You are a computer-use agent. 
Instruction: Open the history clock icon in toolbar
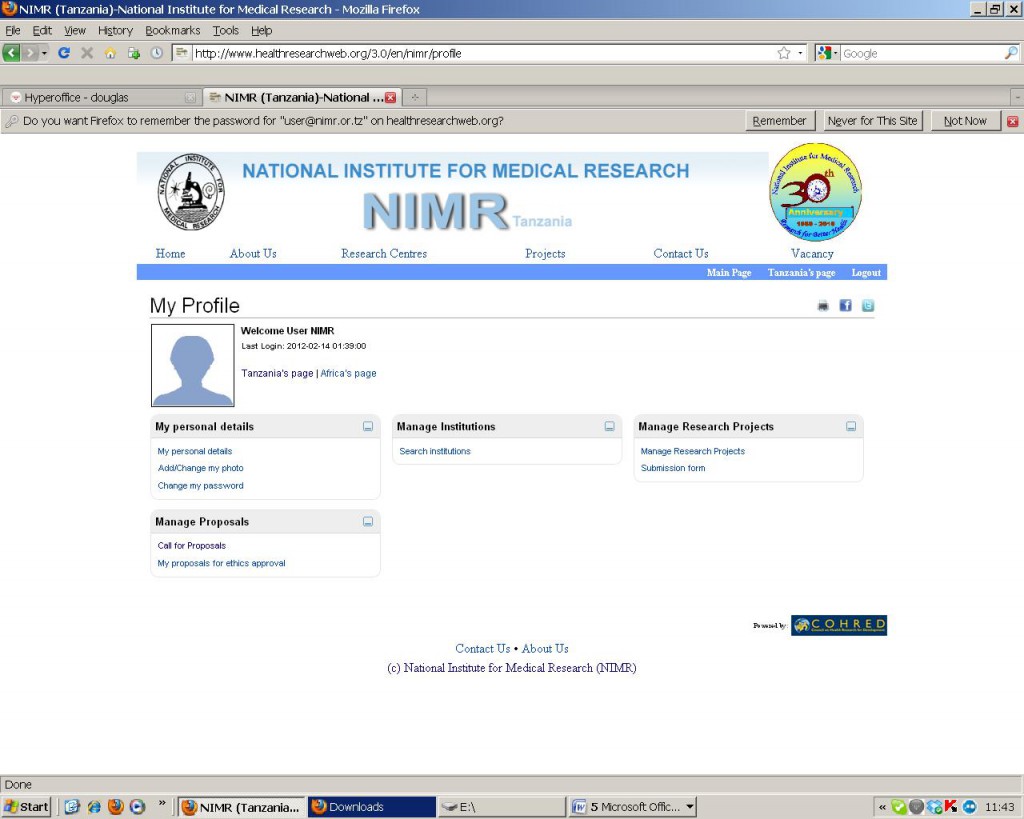pos(156,53)
